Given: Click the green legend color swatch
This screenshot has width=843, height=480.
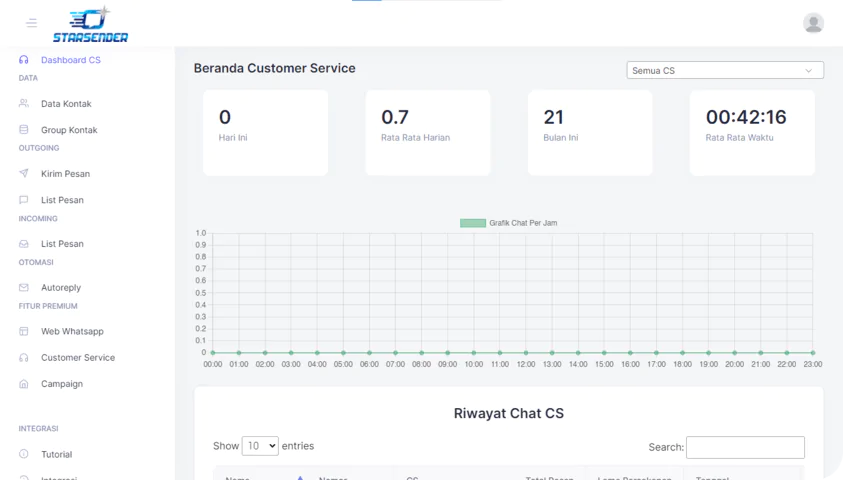Looking at the screenshot, I should tap(472, 223).
